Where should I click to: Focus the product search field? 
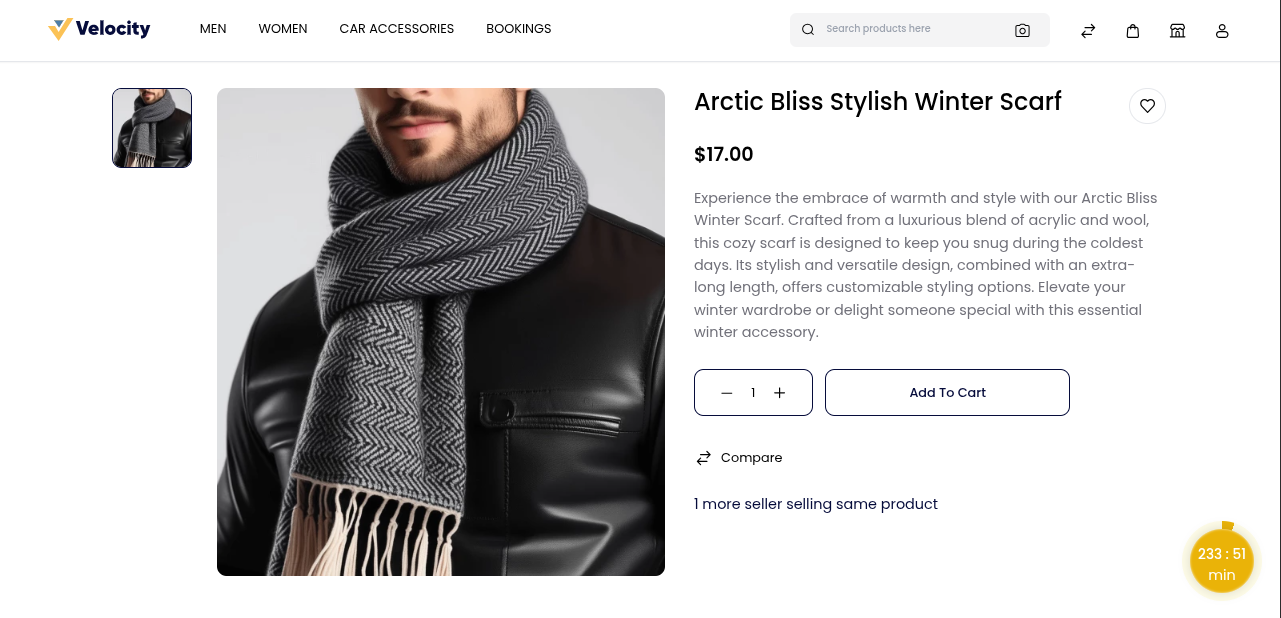click(910, 29)
